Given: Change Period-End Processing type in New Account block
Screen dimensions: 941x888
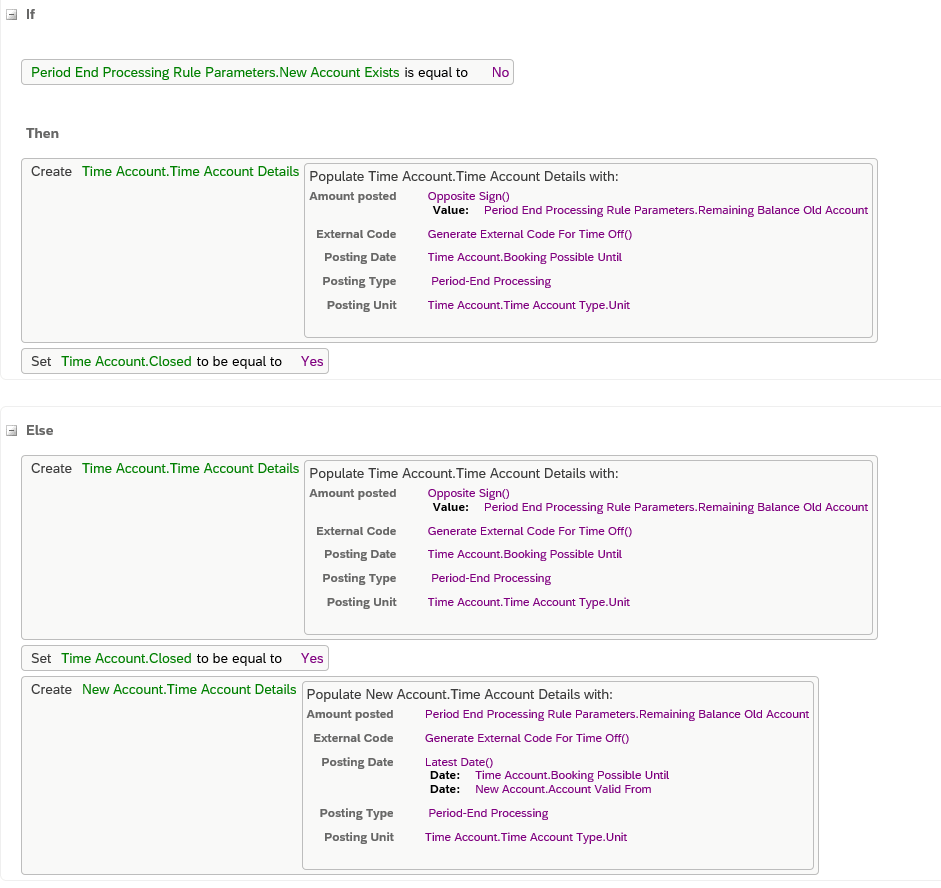Looking at the screenshot, I should (x=488, y=813).
